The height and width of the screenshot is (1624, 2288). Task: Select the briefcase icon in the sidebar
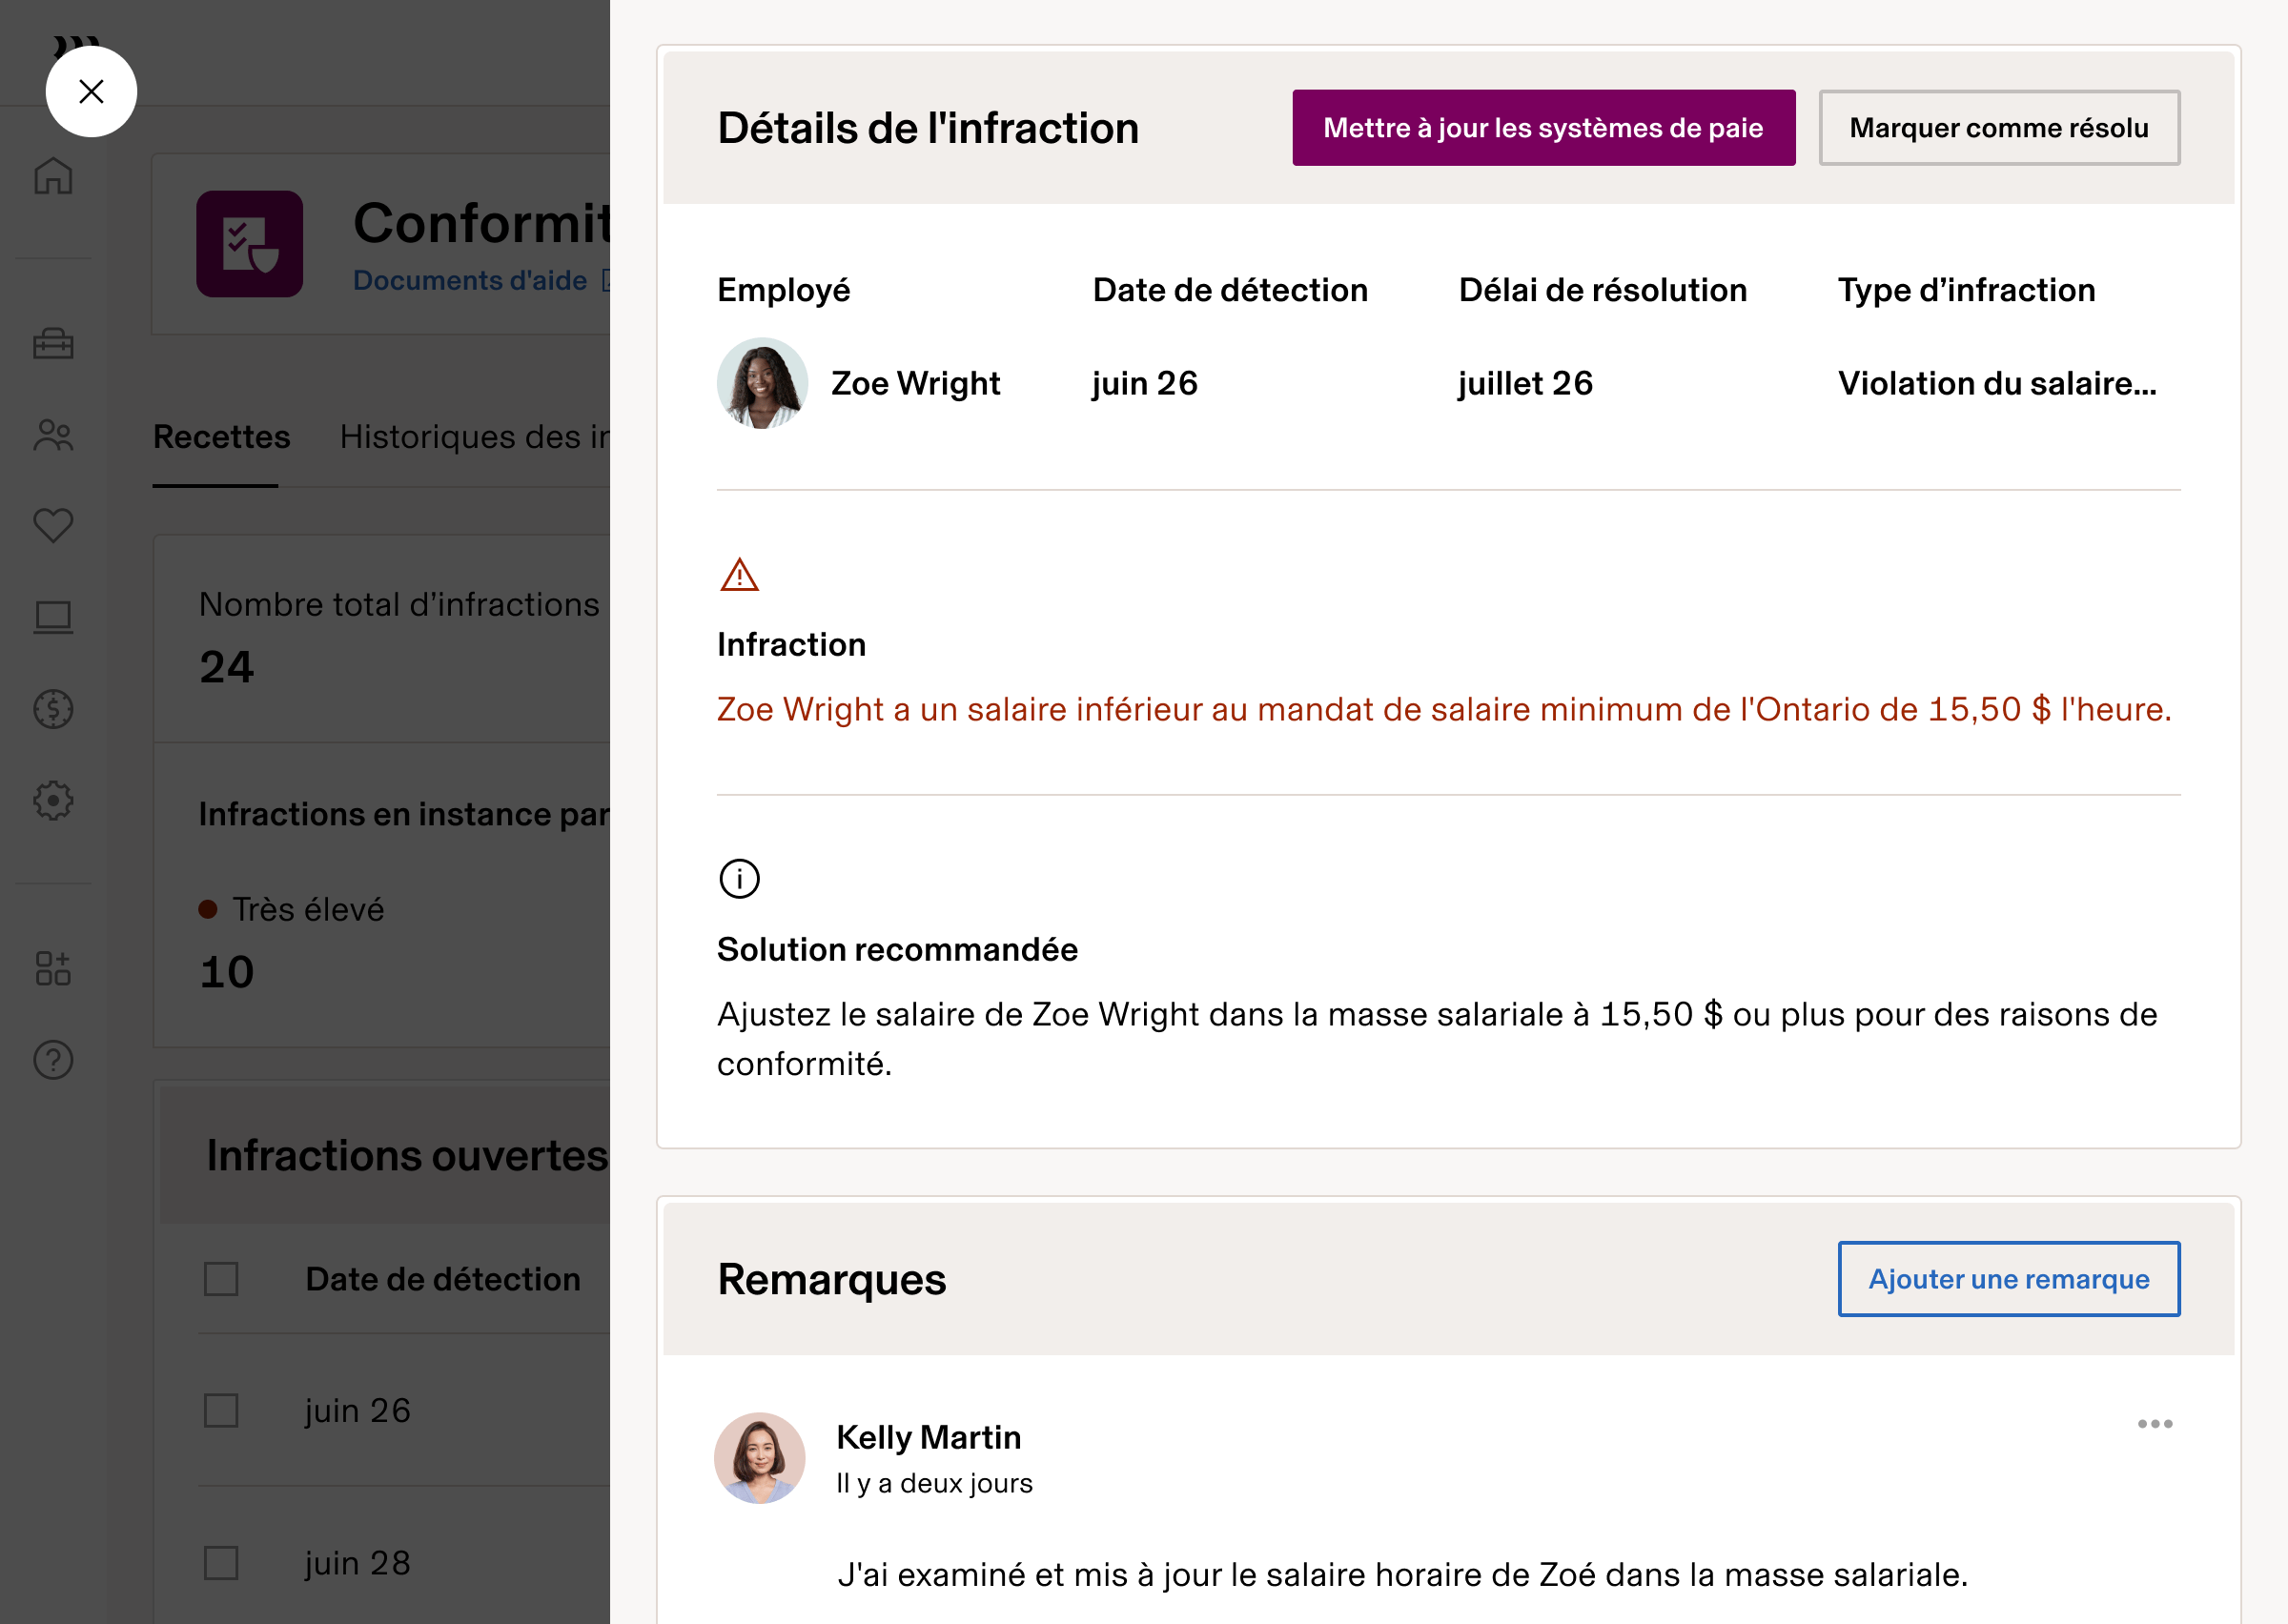pos(54,344)
